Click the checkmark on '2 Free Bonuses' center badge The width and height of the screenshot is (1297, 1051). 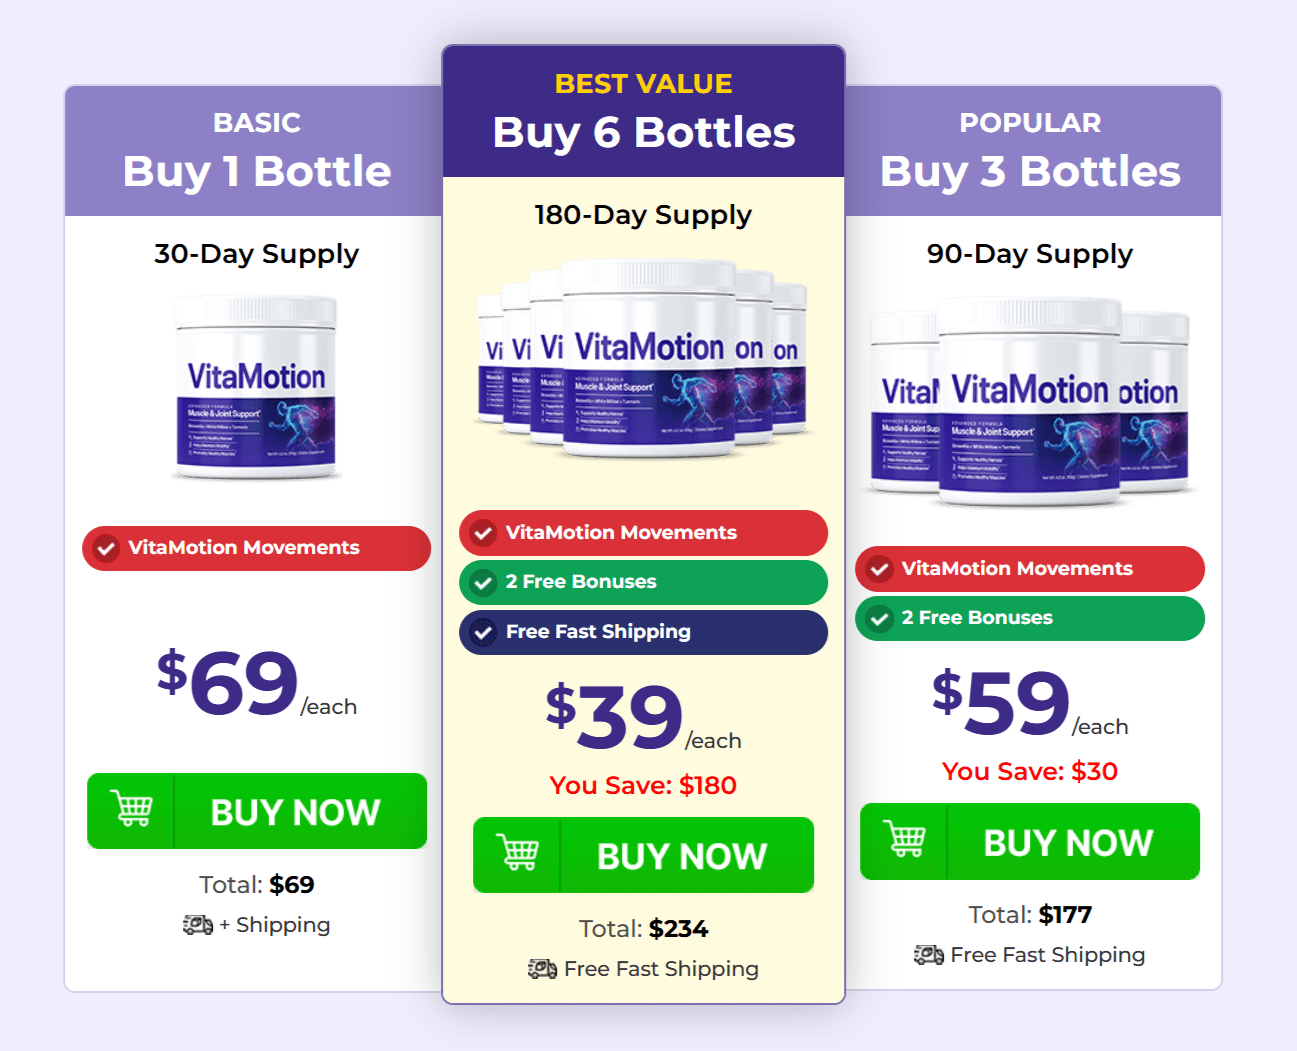pos(483,581)
